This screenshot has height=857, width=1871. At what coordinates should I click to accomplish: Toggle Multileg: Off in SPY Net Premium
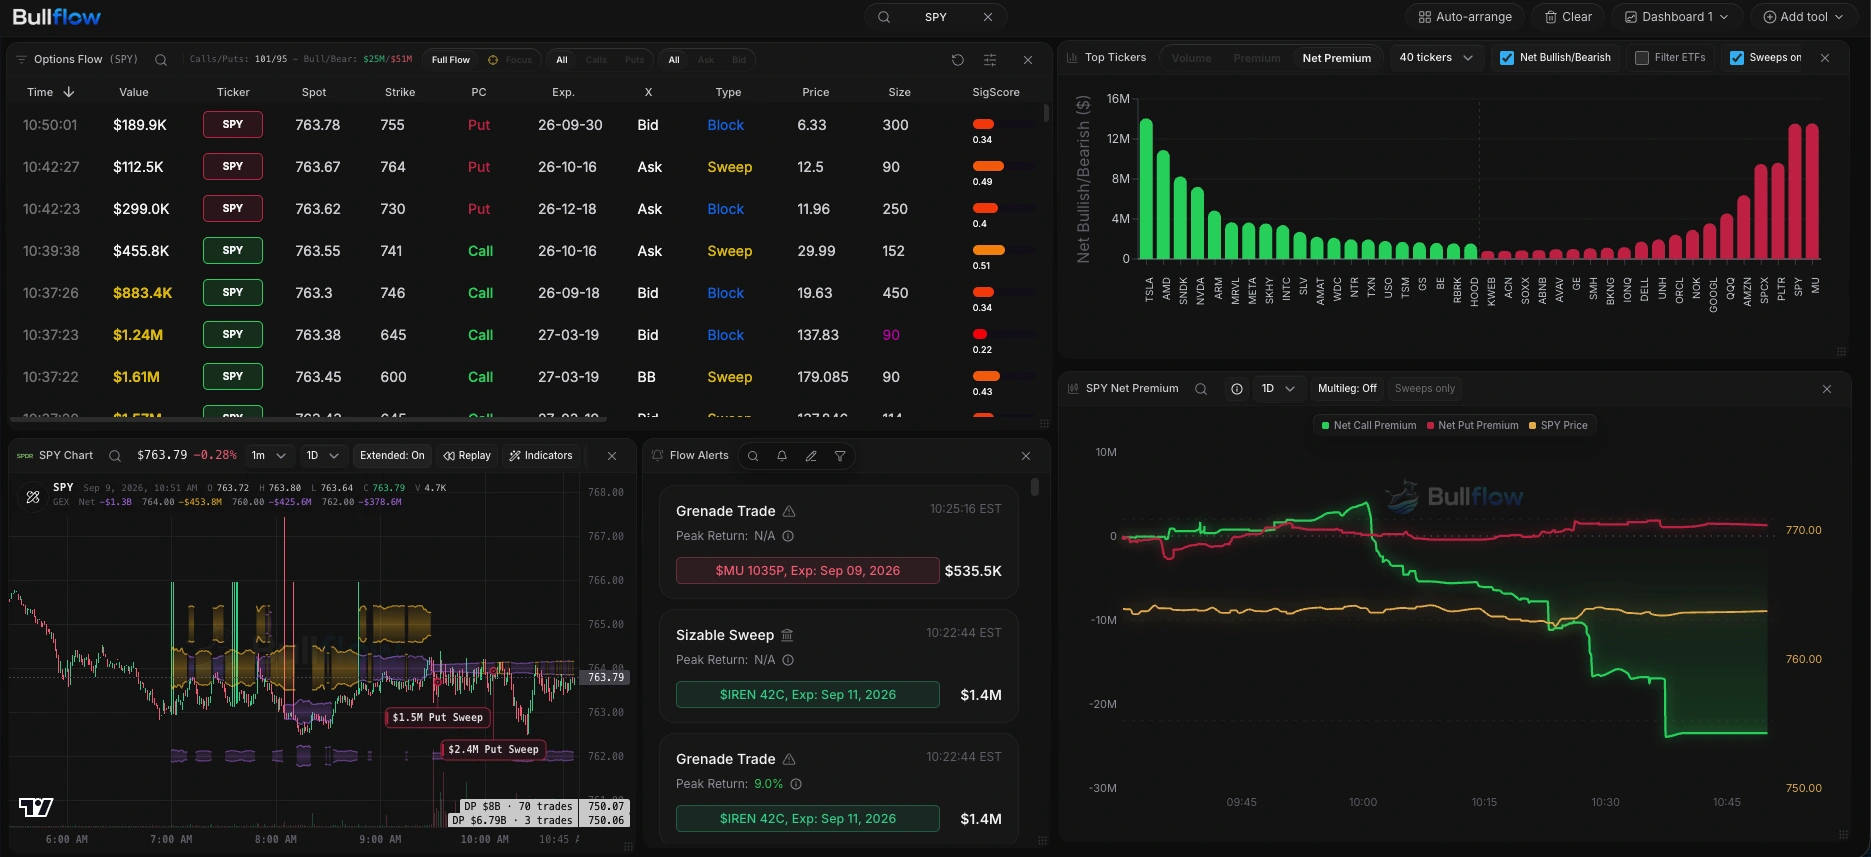pyautogui.click(x=1347, y=389)
